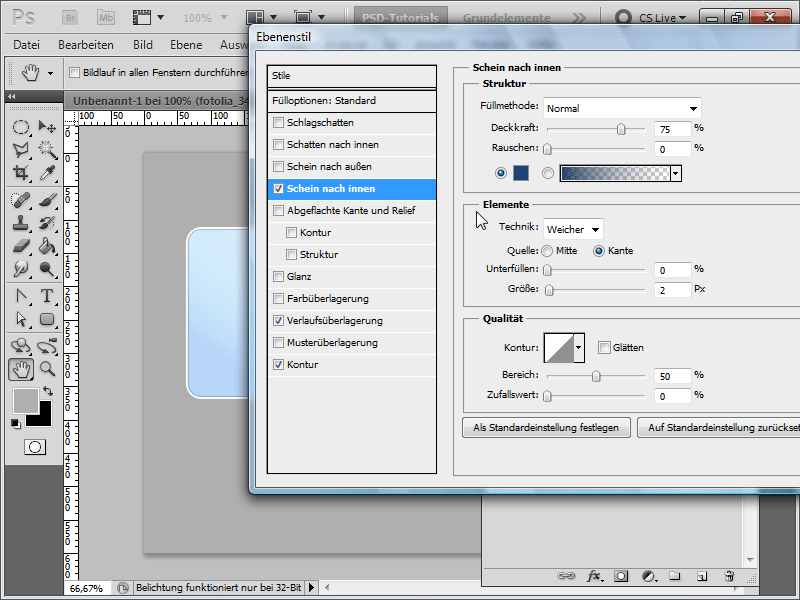
Task: Select the Mitte source radio button
Action: [547, 251]
